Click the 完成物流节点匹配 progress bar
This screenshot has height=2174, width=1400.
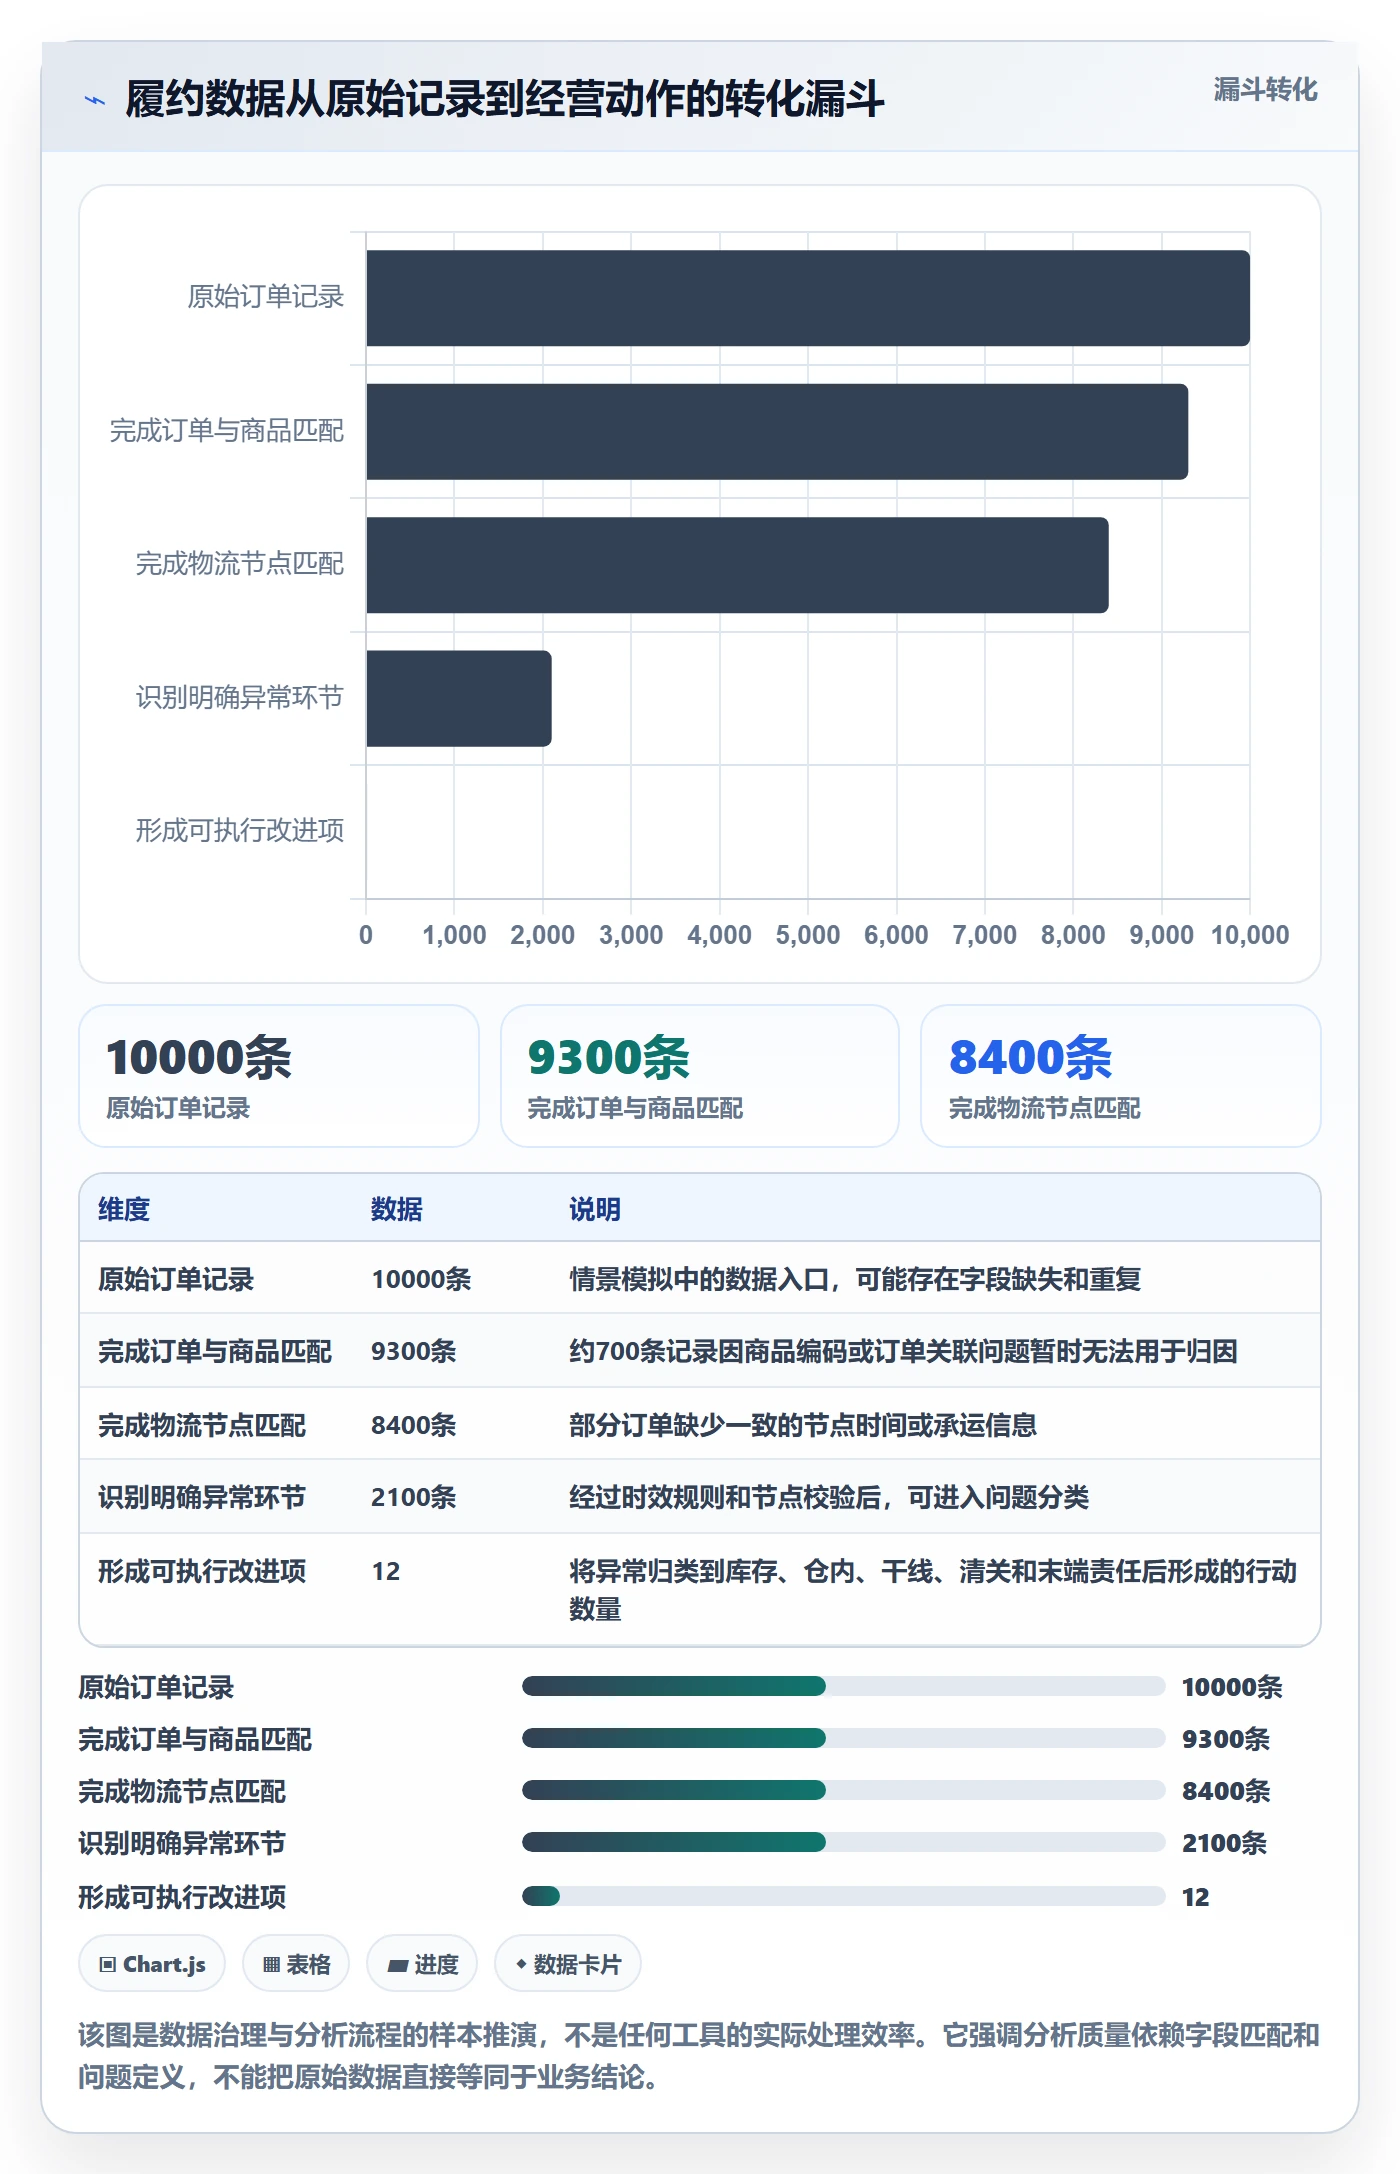pyautogui.click(x=843, y=1791)
